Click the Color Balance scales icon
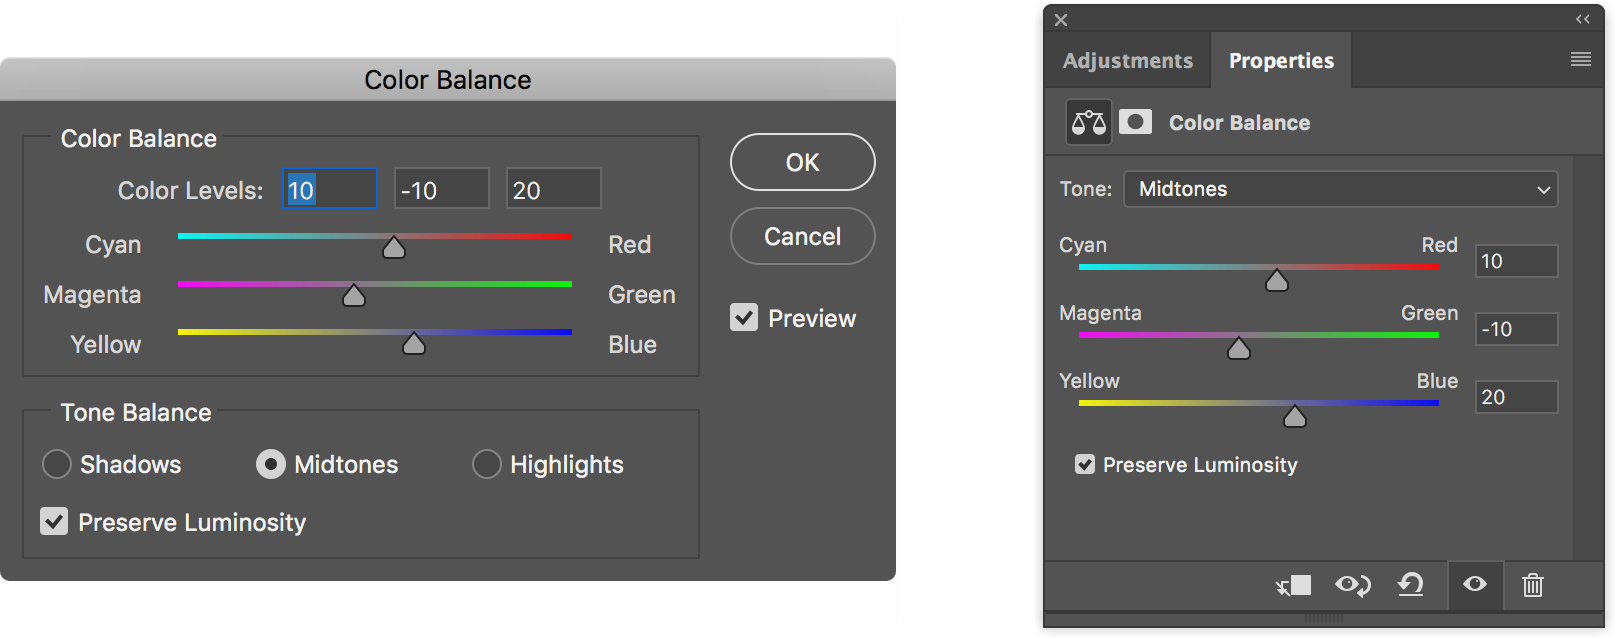 (1088, 123)
